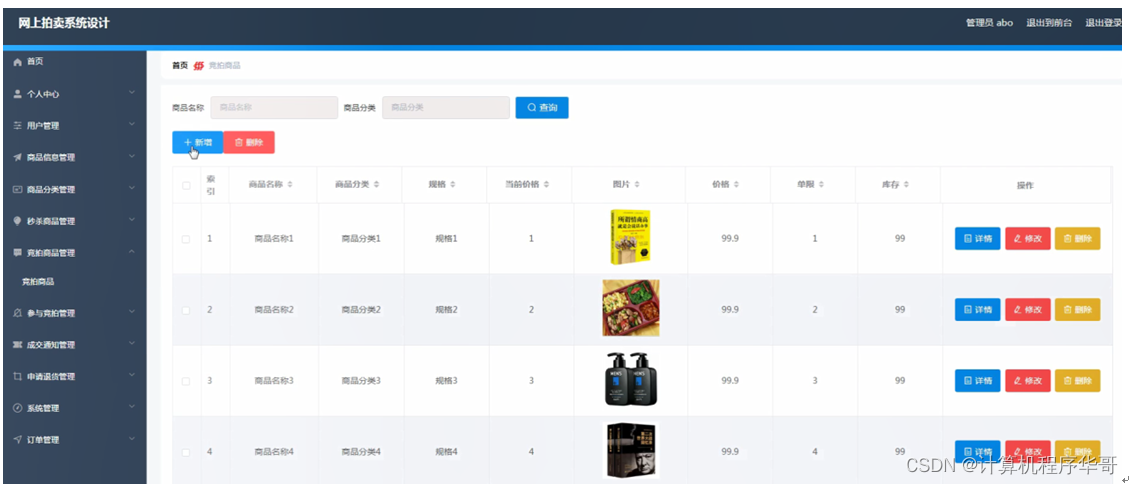Click the 查询 search button
The width and height of the screenshot is (1133, 484).
(542, 108)
